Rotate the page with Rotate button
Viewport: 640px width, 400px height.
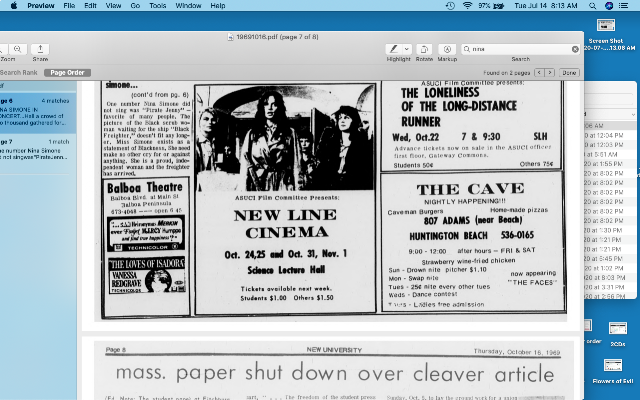pyautogui.click(x=424, y=49)
